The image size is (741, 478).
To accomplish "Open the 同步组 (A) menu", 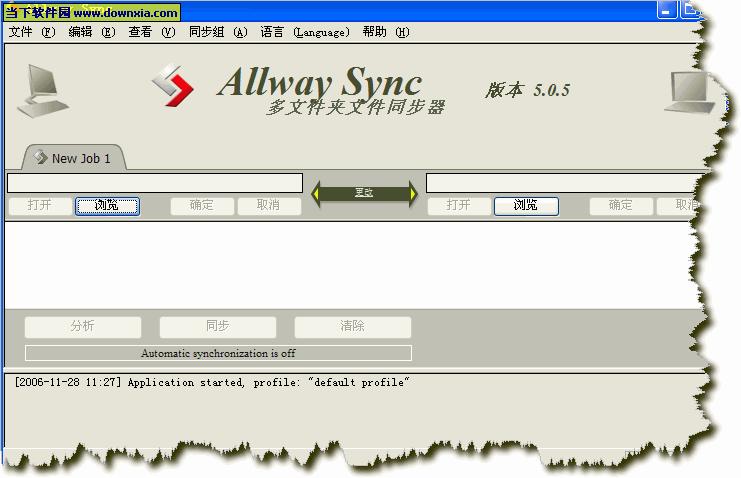I will 218,32.
